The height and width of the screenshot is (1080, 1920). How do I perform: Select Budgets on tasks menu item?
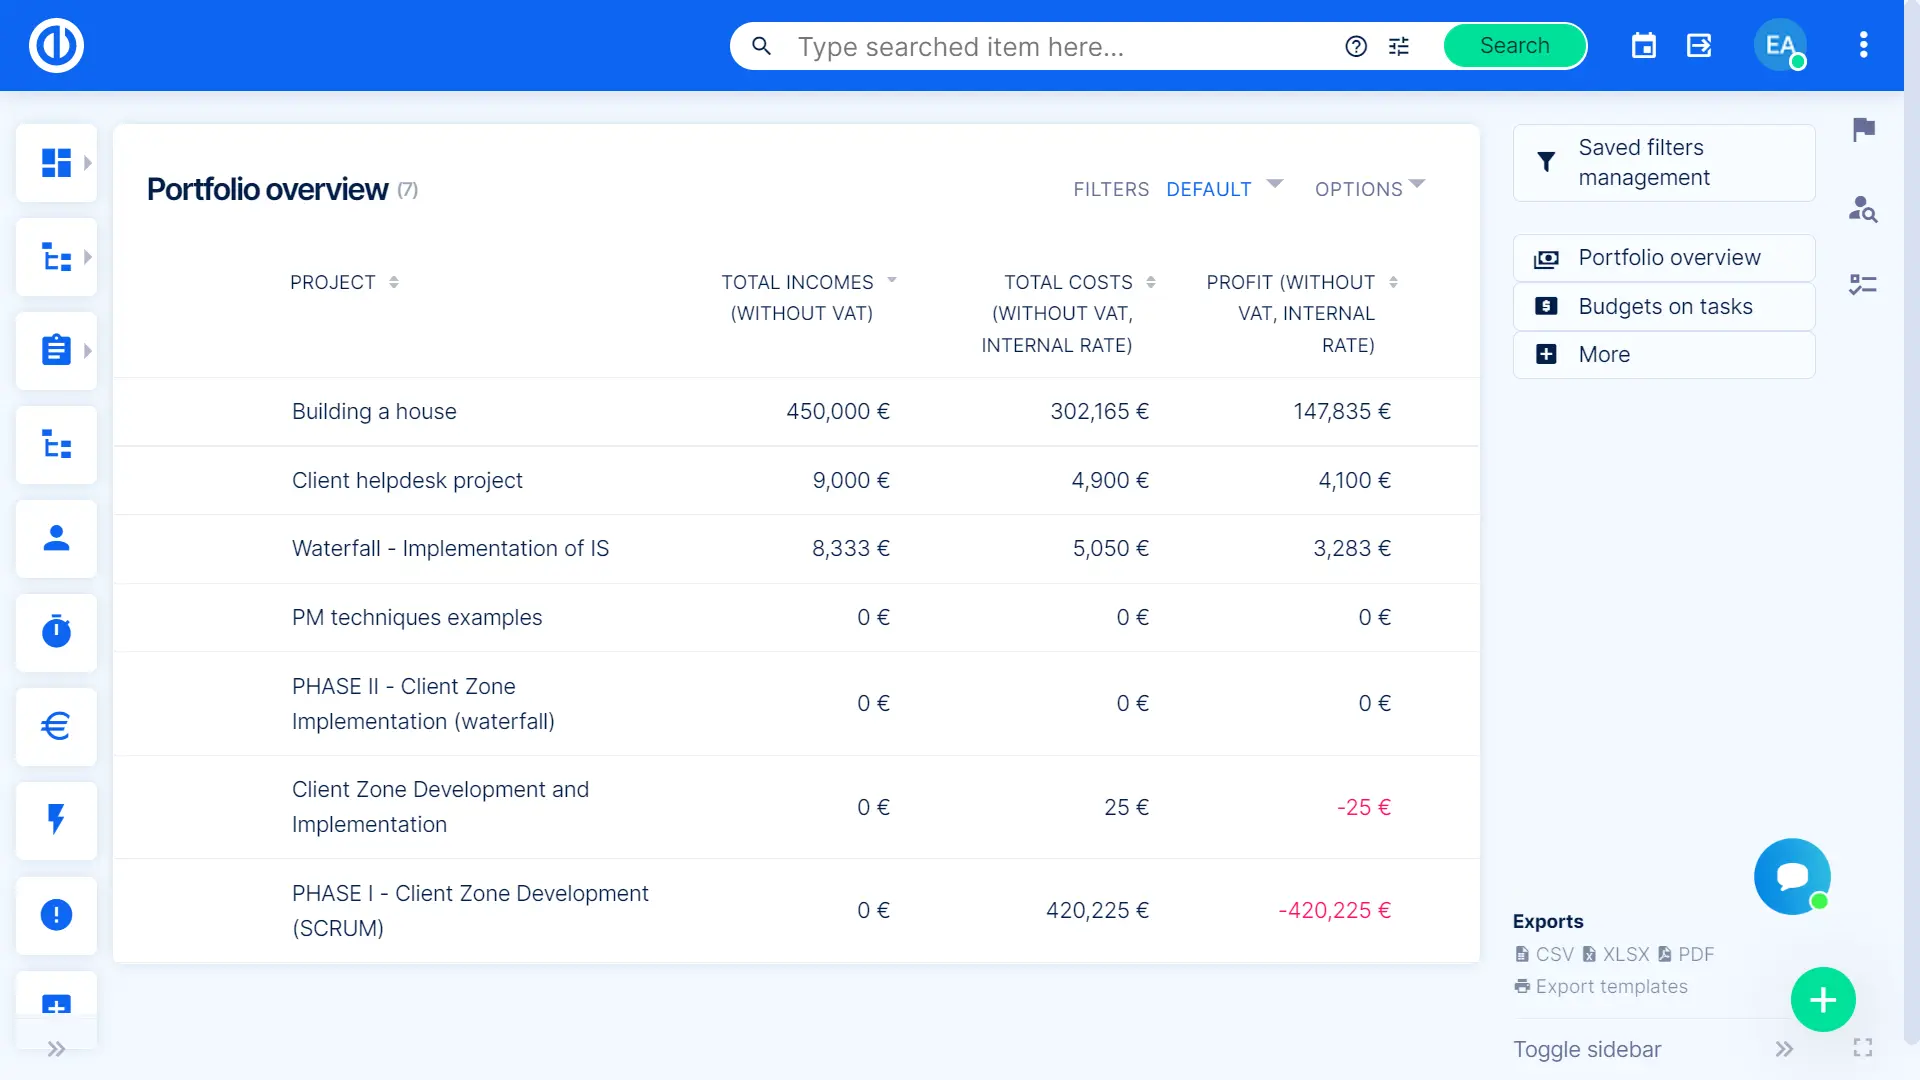pos(1664,307)
